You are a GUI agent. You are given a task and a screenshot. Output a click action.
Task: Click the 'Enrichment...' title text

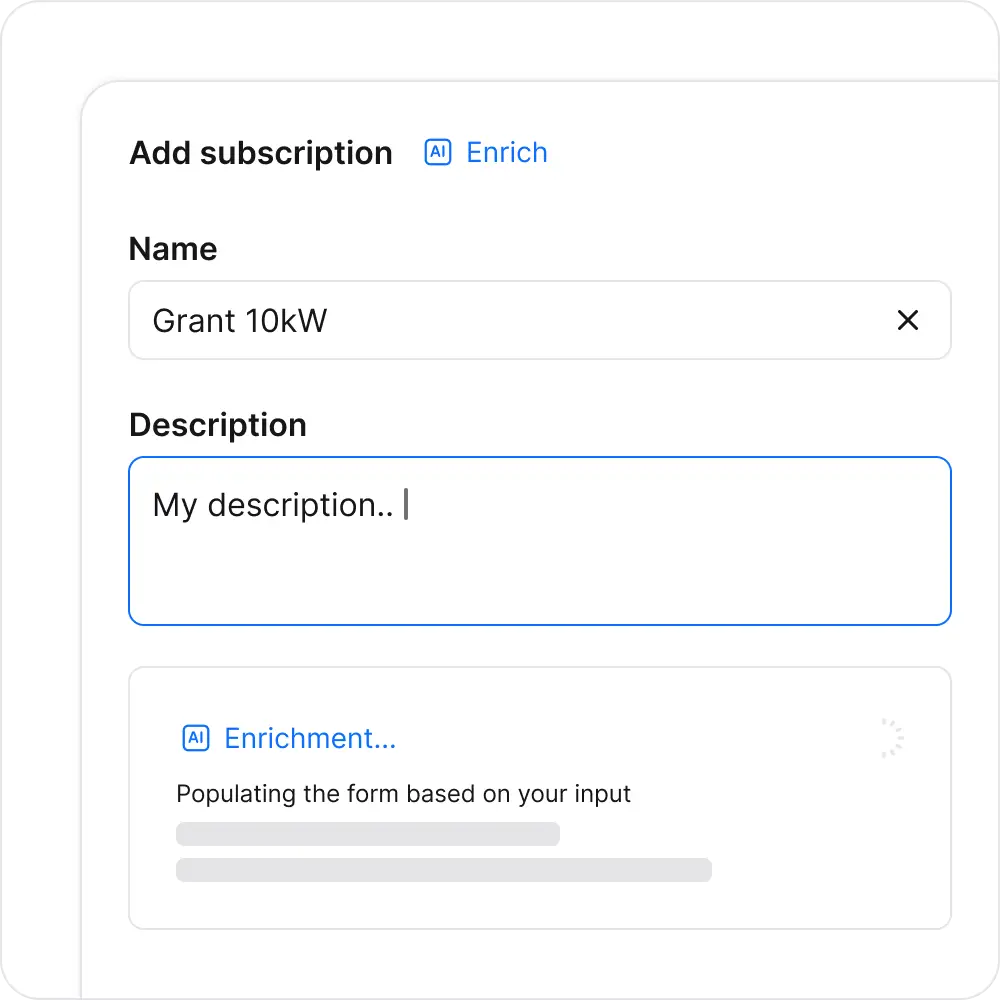tap(310, 738)
